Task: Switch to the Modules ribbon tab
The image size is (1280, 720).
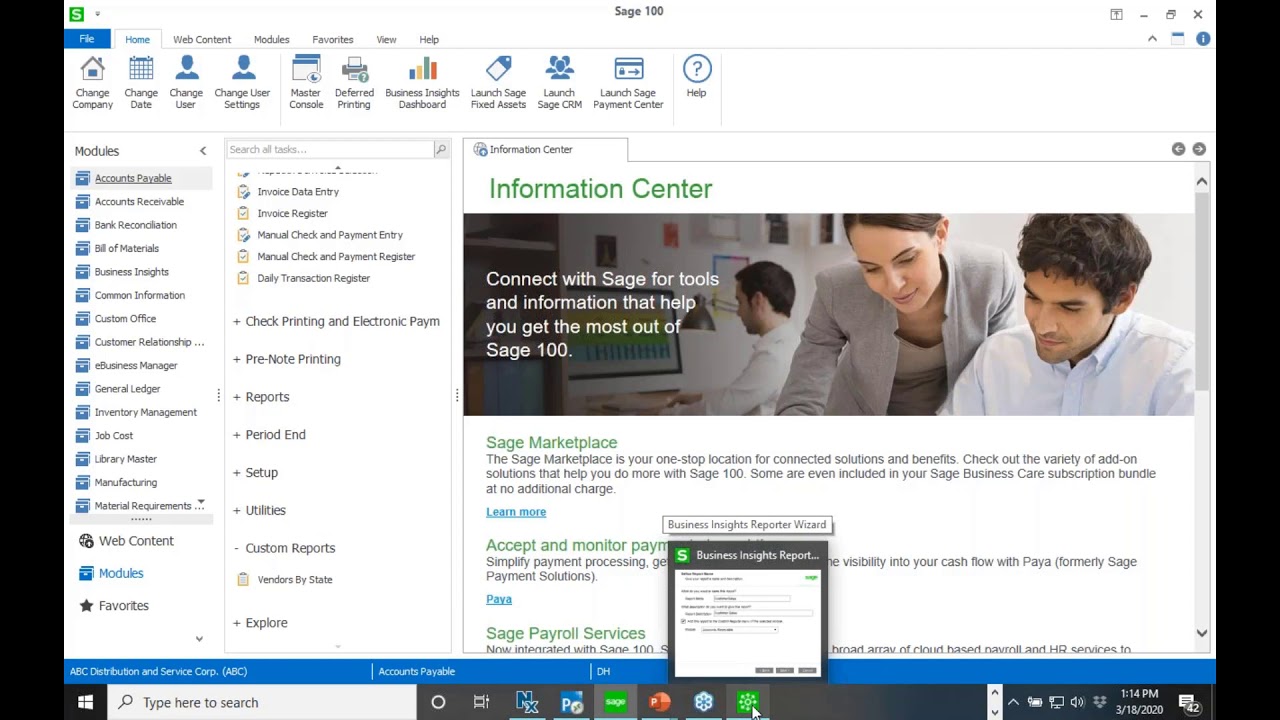Action: coord(271,40)
